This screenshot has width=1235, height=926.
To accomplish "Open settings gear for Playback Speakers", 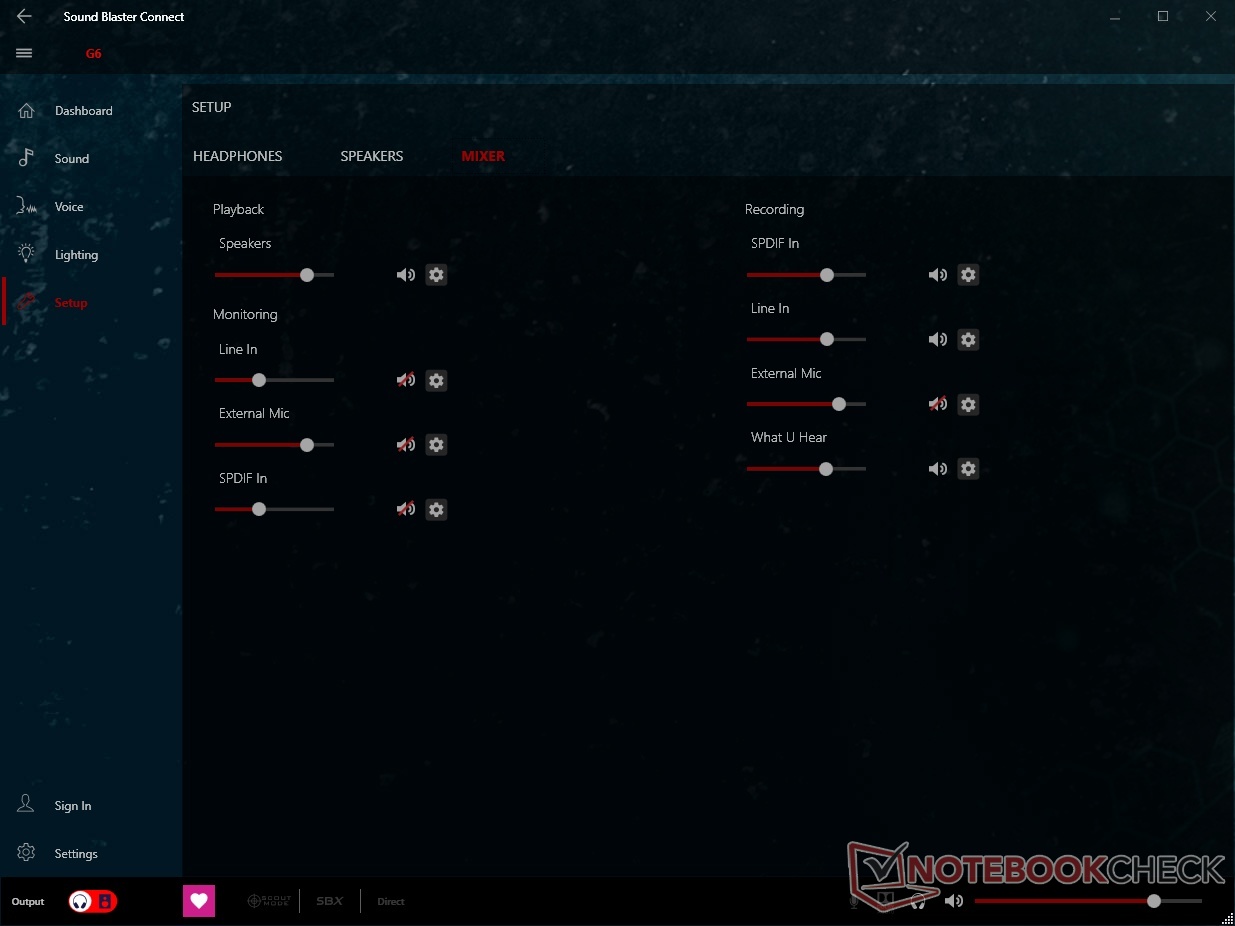I will pyautogui.click(x=436, y=275).
